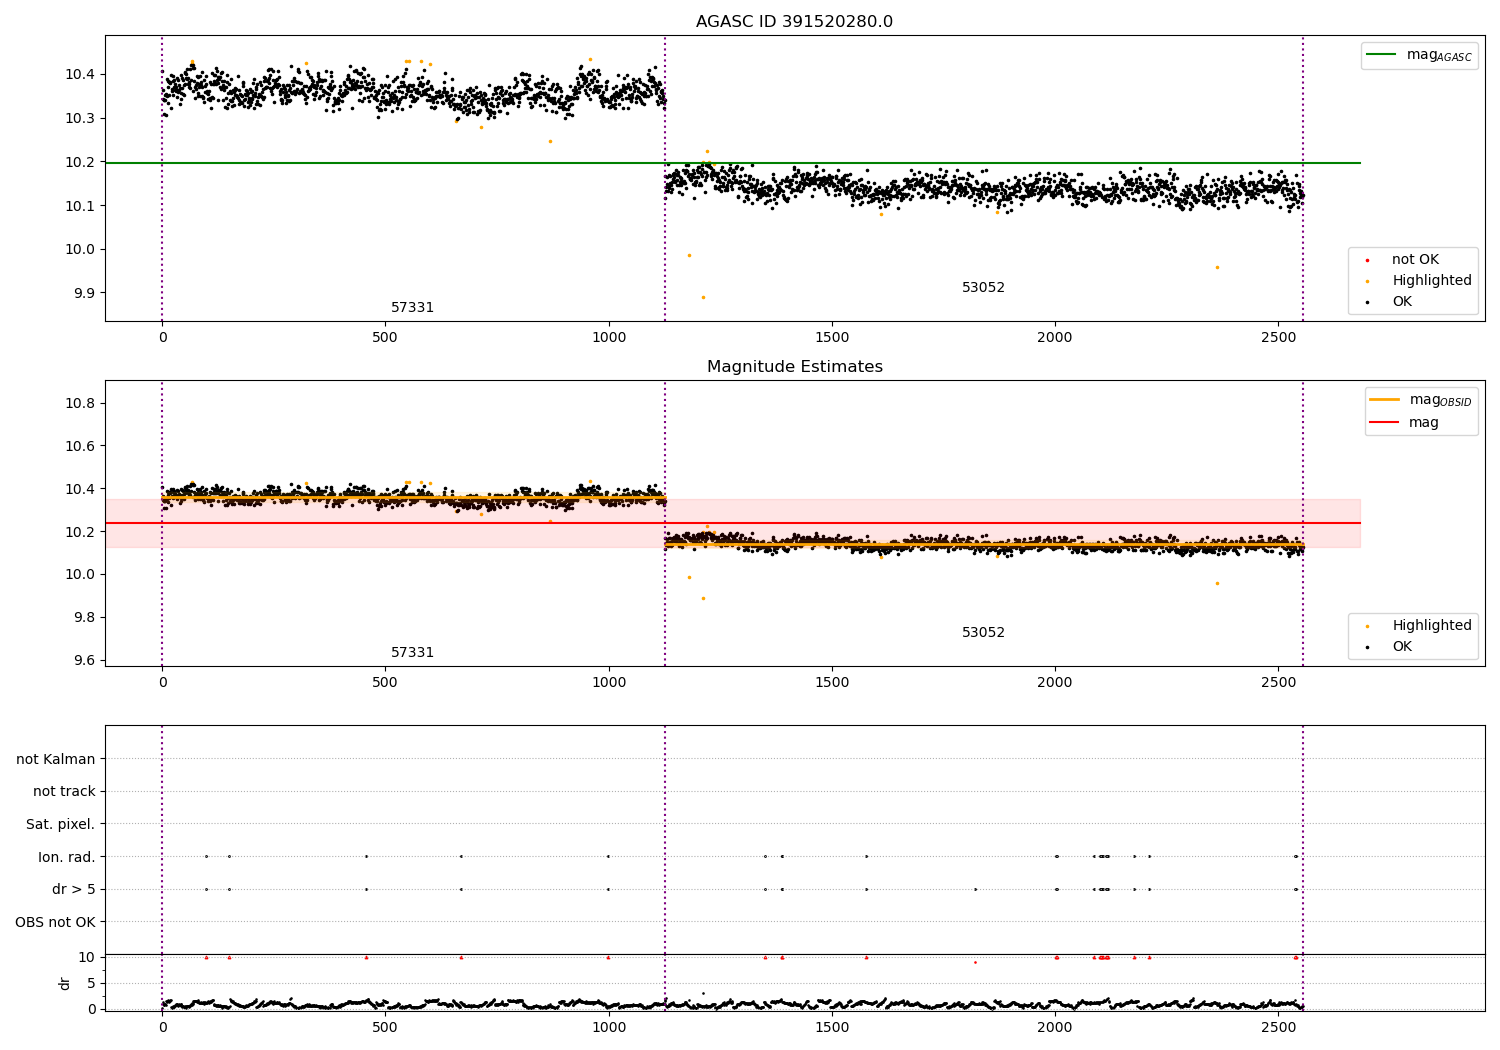
Task: Click the rotated 'dr' y-axis label
Action: click(65, 983)
